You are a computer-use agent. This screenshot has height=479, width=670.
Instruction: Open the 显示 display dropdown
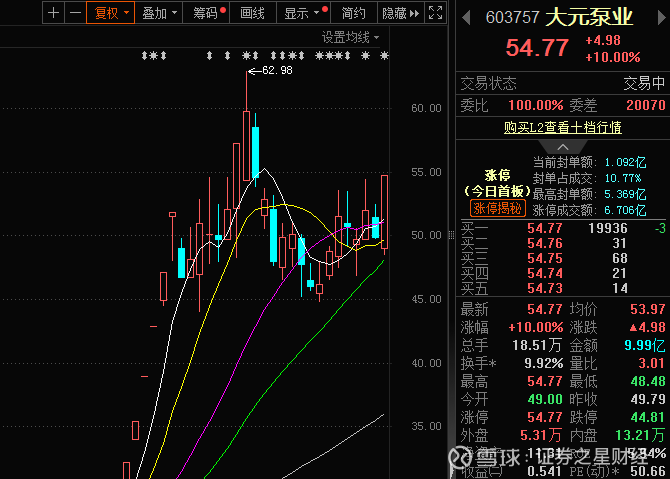303,13
